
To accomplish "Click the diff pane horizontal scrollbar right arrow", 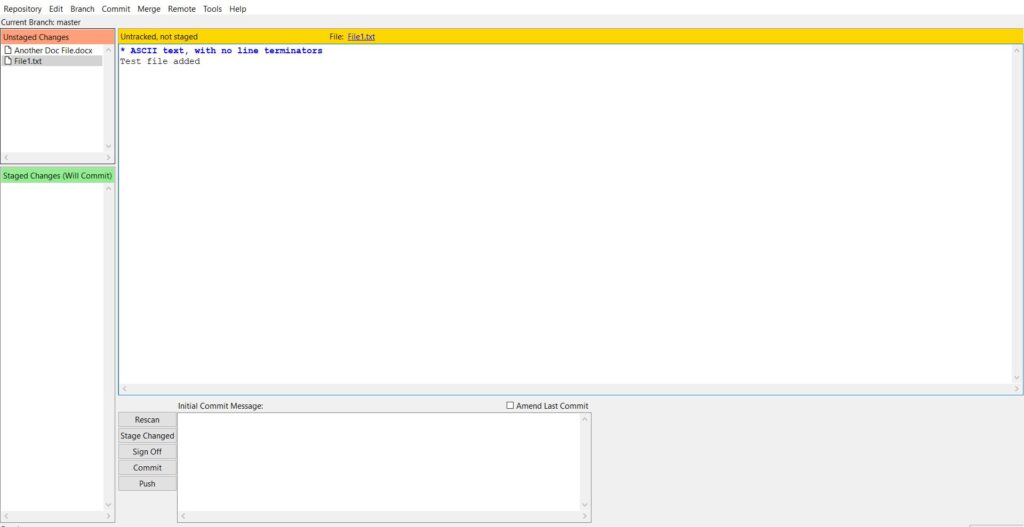I will click(x=1017, y=389).
